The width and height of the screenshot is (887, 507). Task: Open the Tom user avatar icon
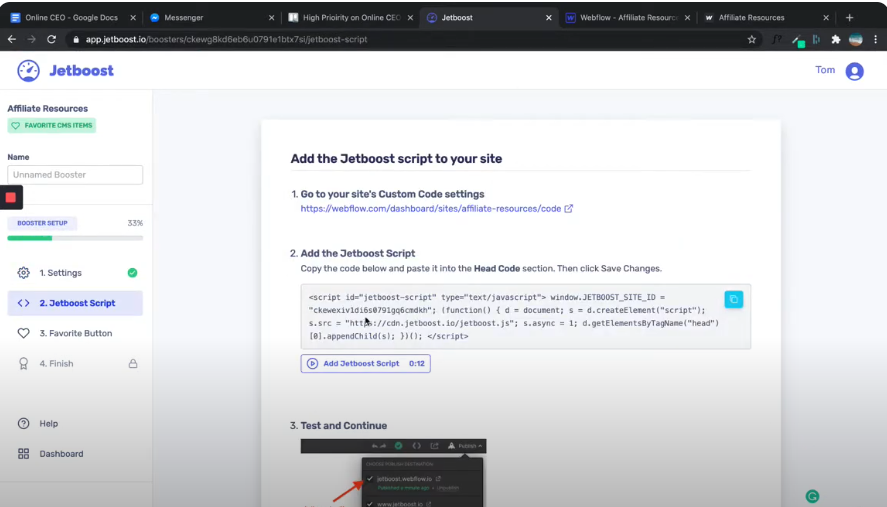click(854, 71)
